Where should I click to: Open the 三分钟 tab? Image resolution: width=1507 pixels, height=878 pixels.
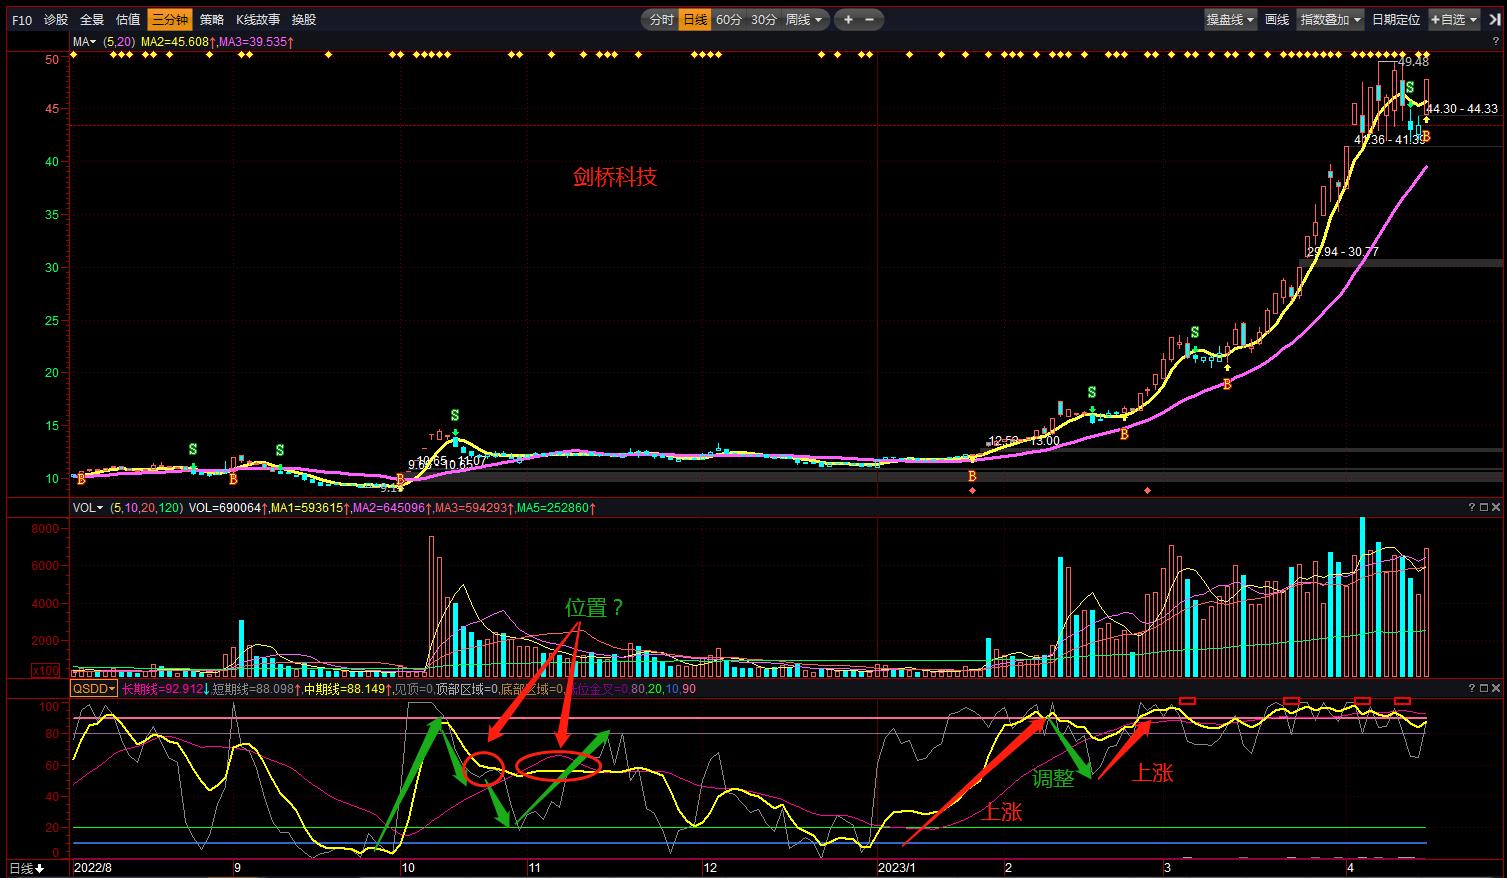click(169, 20)
